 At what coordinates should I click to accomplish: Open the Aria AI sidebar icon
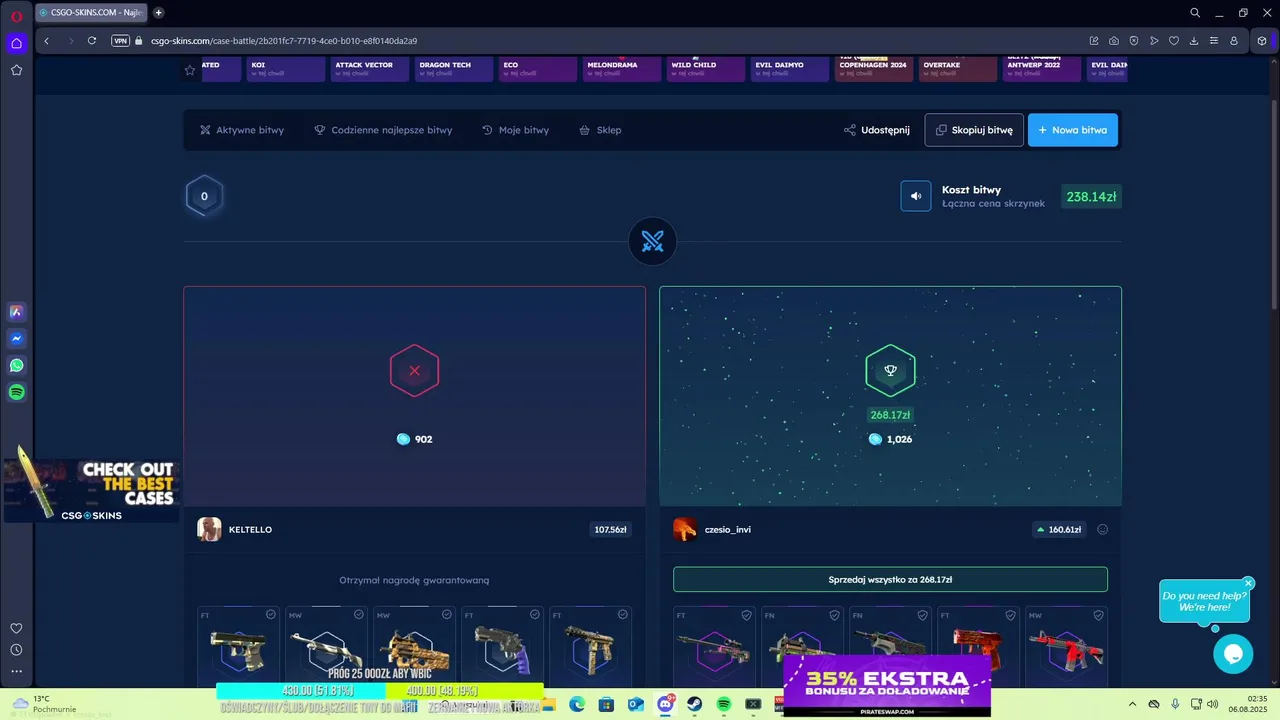16,311
